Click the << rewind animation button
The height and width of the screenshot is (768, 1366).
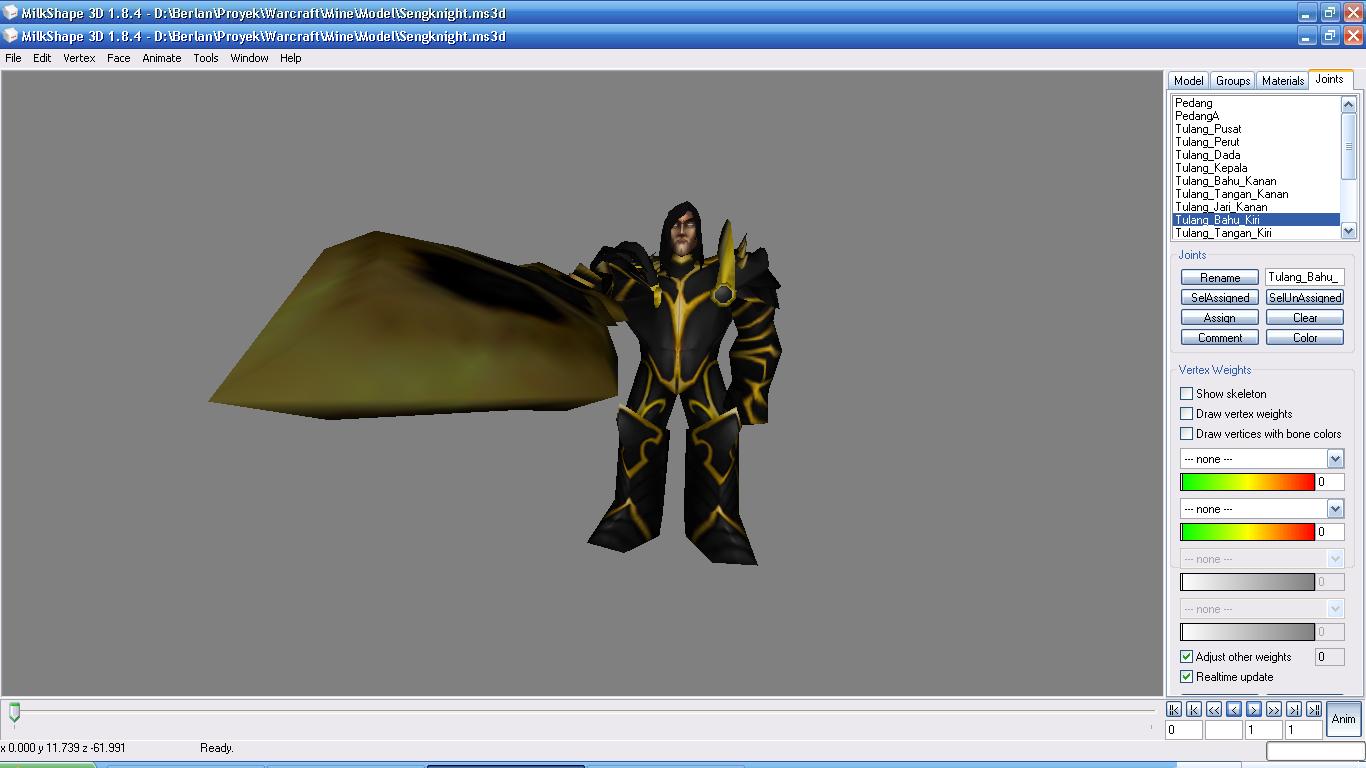point(1214,709)
